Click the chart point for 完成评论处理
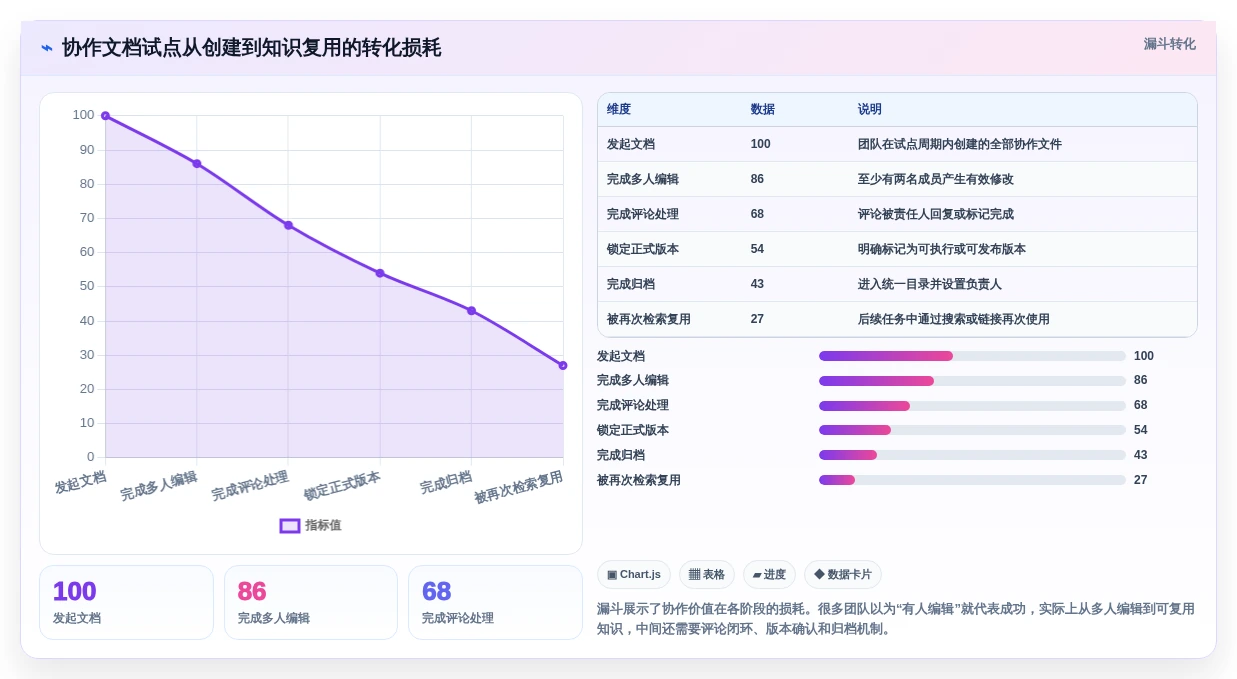The width and height of the screenshot is (1237, 679). 288,225
